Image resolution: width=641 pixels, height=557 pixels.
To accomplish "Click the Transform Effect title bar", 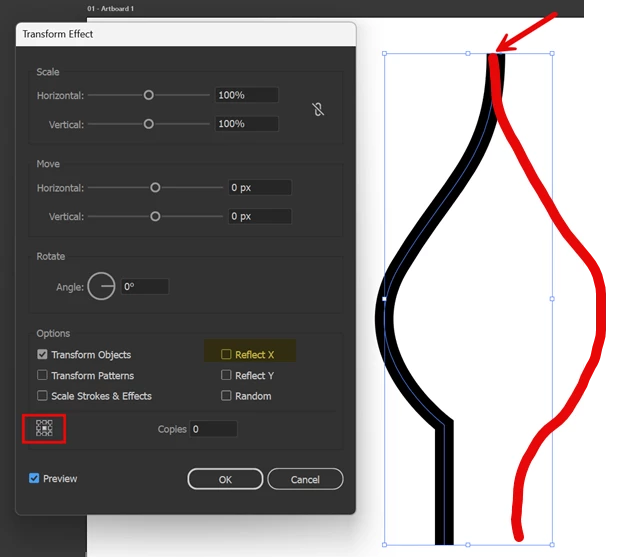I will coord(186,34).
